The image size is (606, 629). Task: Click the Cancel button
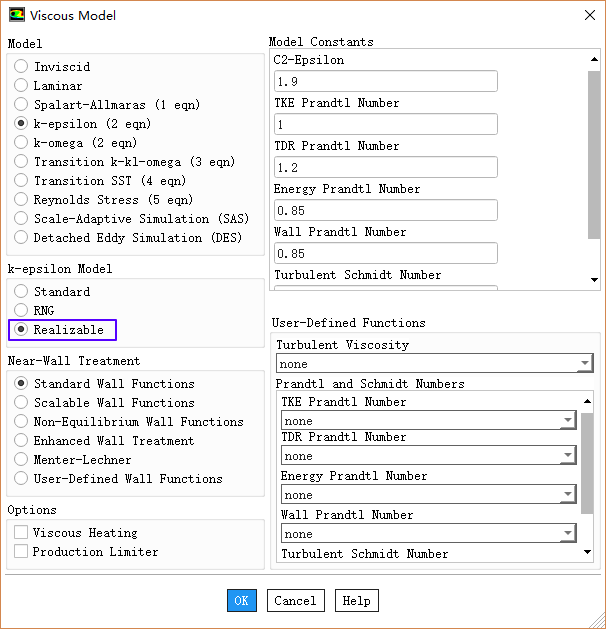[x=296, y=601]
